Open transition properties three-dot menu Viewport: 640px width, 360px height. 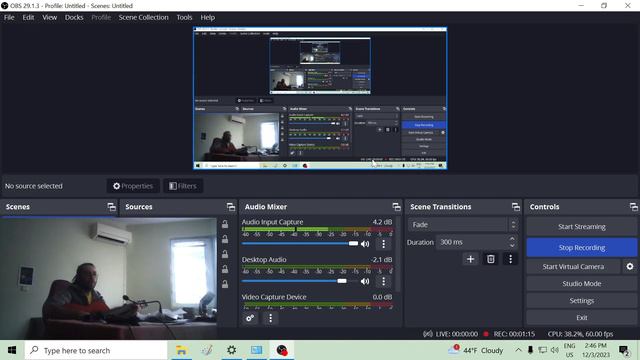coord(510,259)
